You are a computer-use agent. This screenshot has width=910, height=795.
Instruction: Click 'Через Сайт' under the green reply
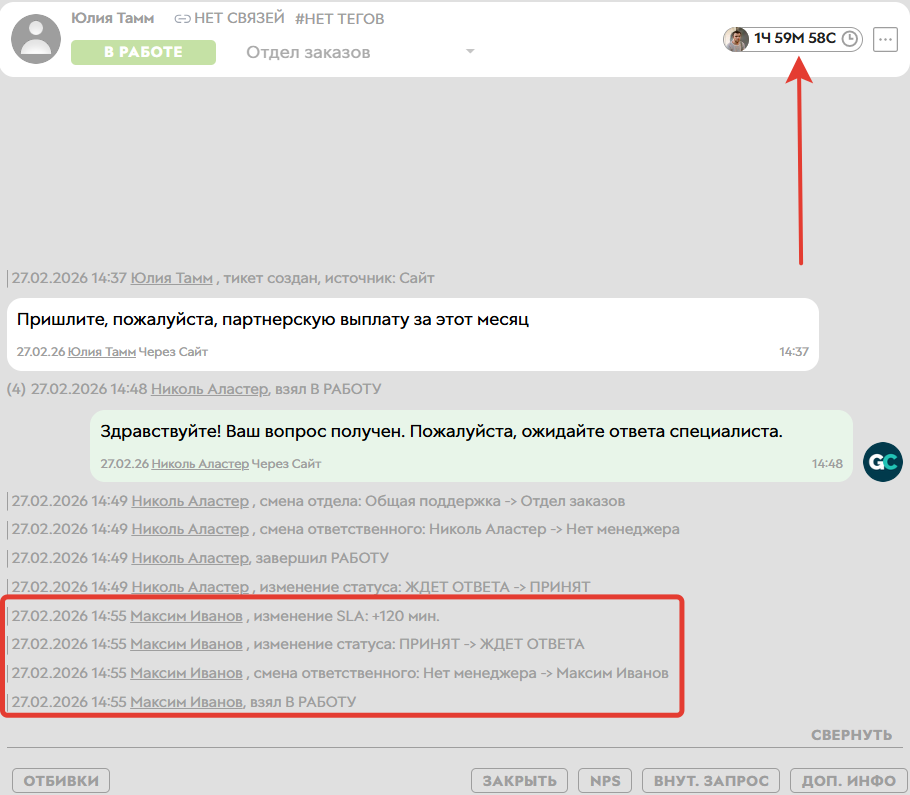(286, 464)
